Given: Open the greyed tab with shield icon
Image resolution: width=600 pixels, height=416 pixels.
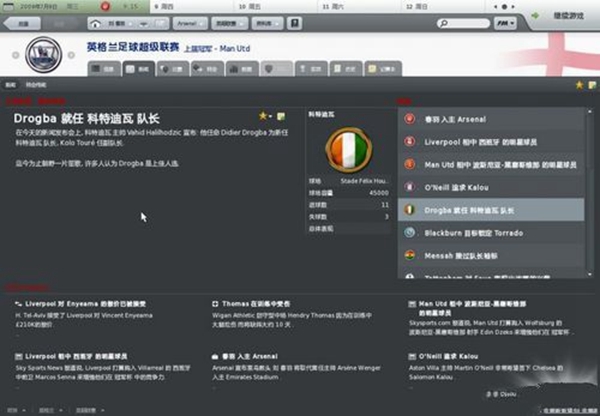Looking at the screenshot, I should coord(276,69).
